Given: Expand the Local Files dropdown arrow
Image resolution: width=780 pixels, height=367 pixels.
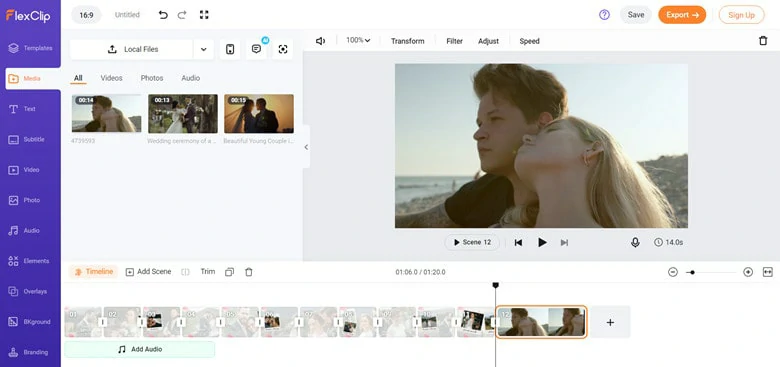Looking at the screenshot, I should pyautogui.click(x=203, y=49).
